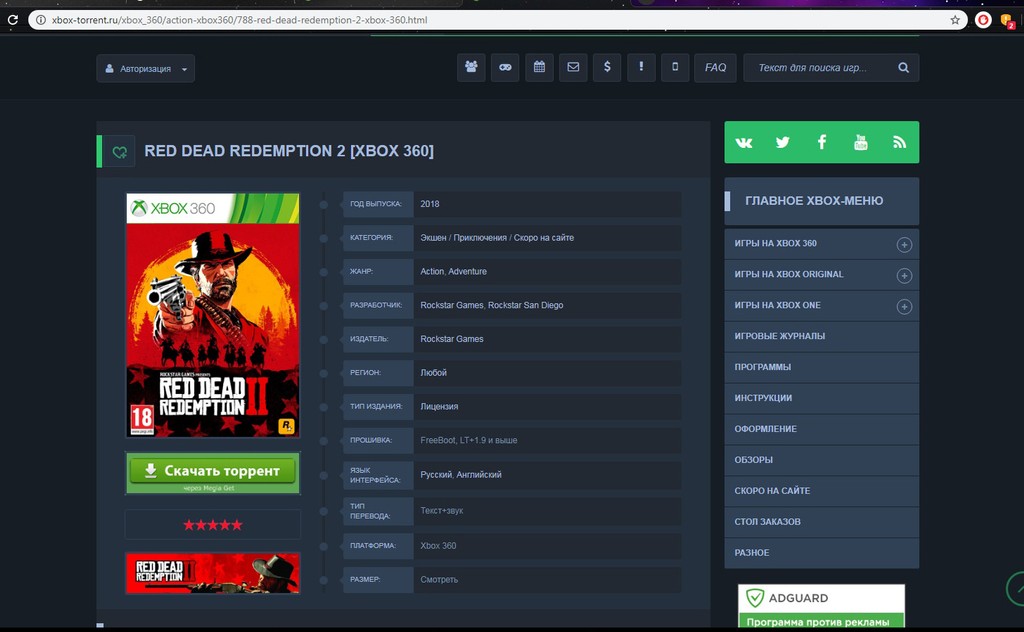Reload the page with the refresh icon

click(12, 20)
